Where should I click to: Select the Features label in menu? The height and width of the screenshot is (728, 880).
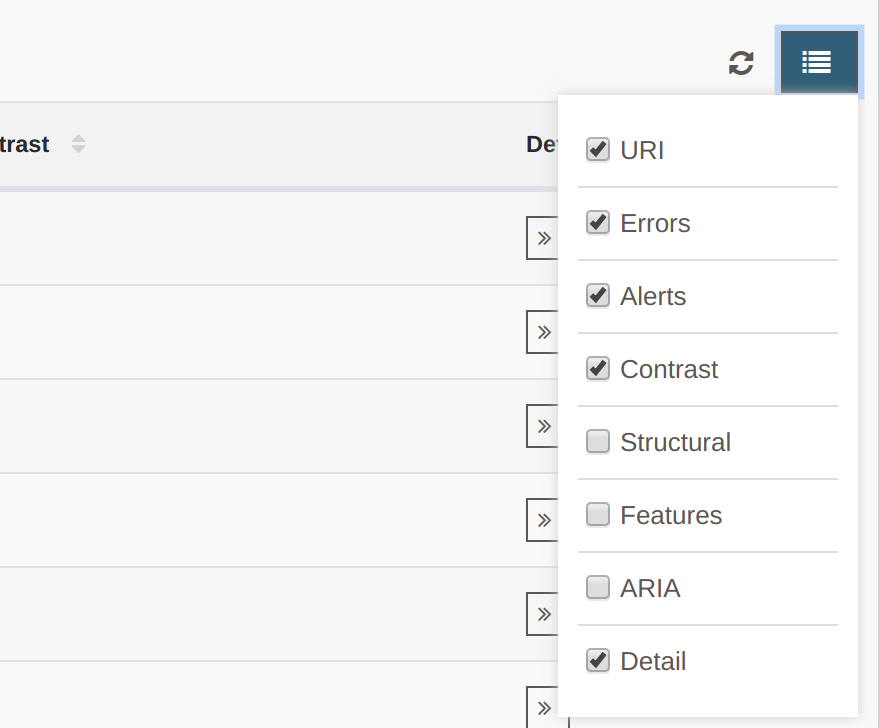pos(671,515)
